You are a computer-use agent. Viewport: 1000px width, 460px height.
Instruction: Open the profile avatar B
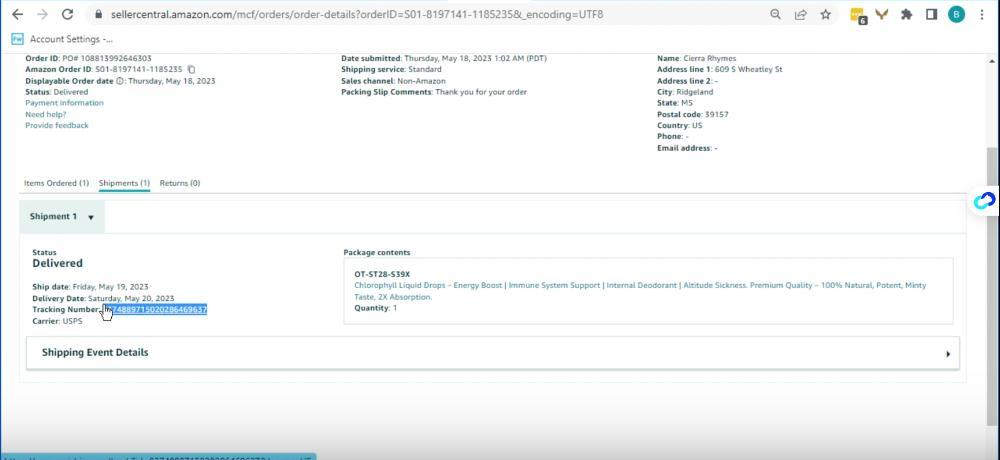point(956,14)
